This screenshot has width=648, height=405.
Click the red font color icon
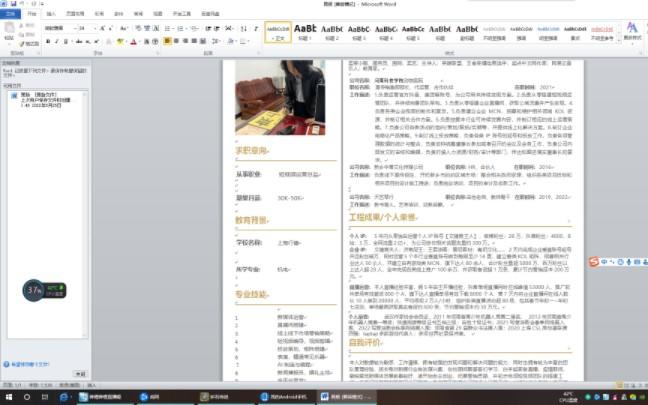(135, 43)
